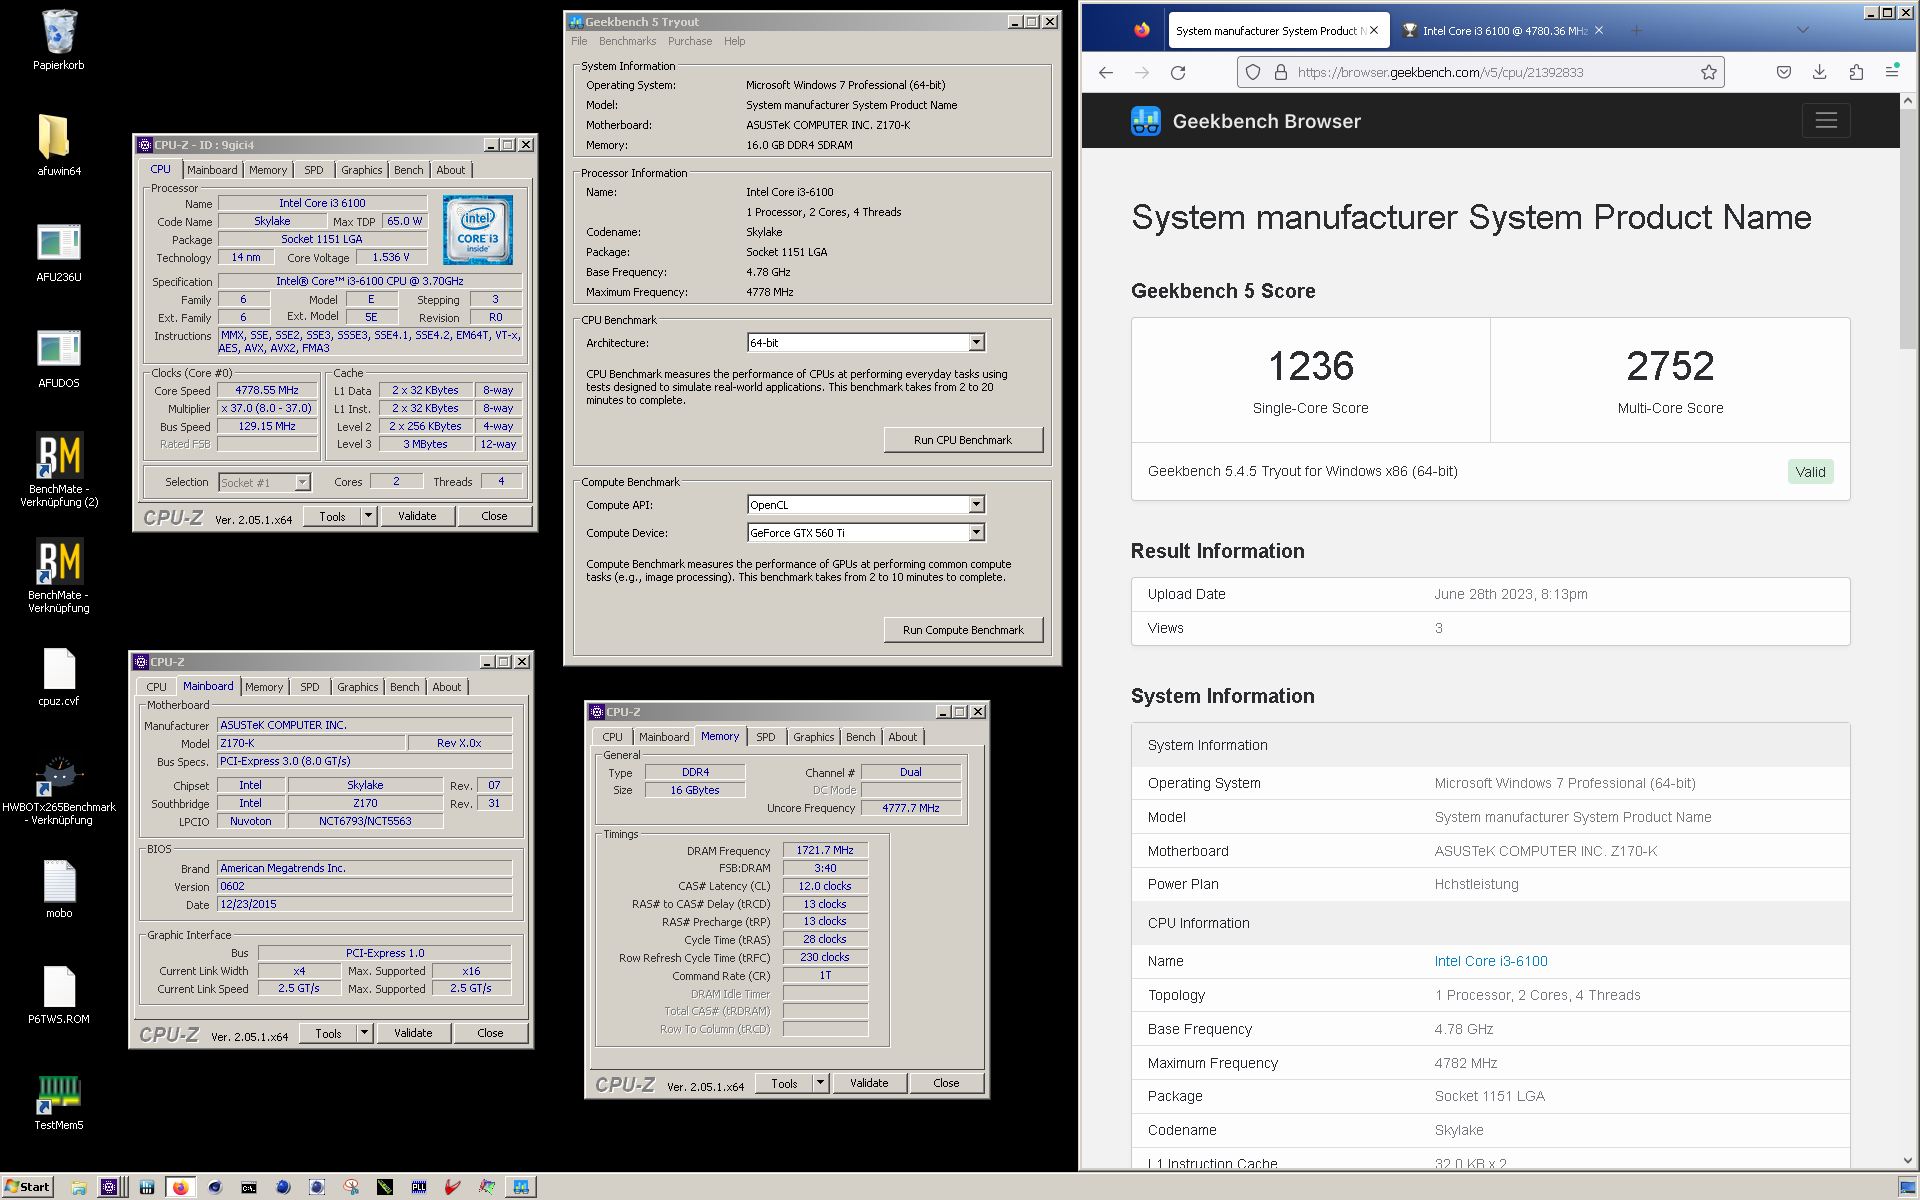Save to Pocket icon in Firefox toolbar
Viewport: 1920px width, 1200px height.
(1783, 72)
